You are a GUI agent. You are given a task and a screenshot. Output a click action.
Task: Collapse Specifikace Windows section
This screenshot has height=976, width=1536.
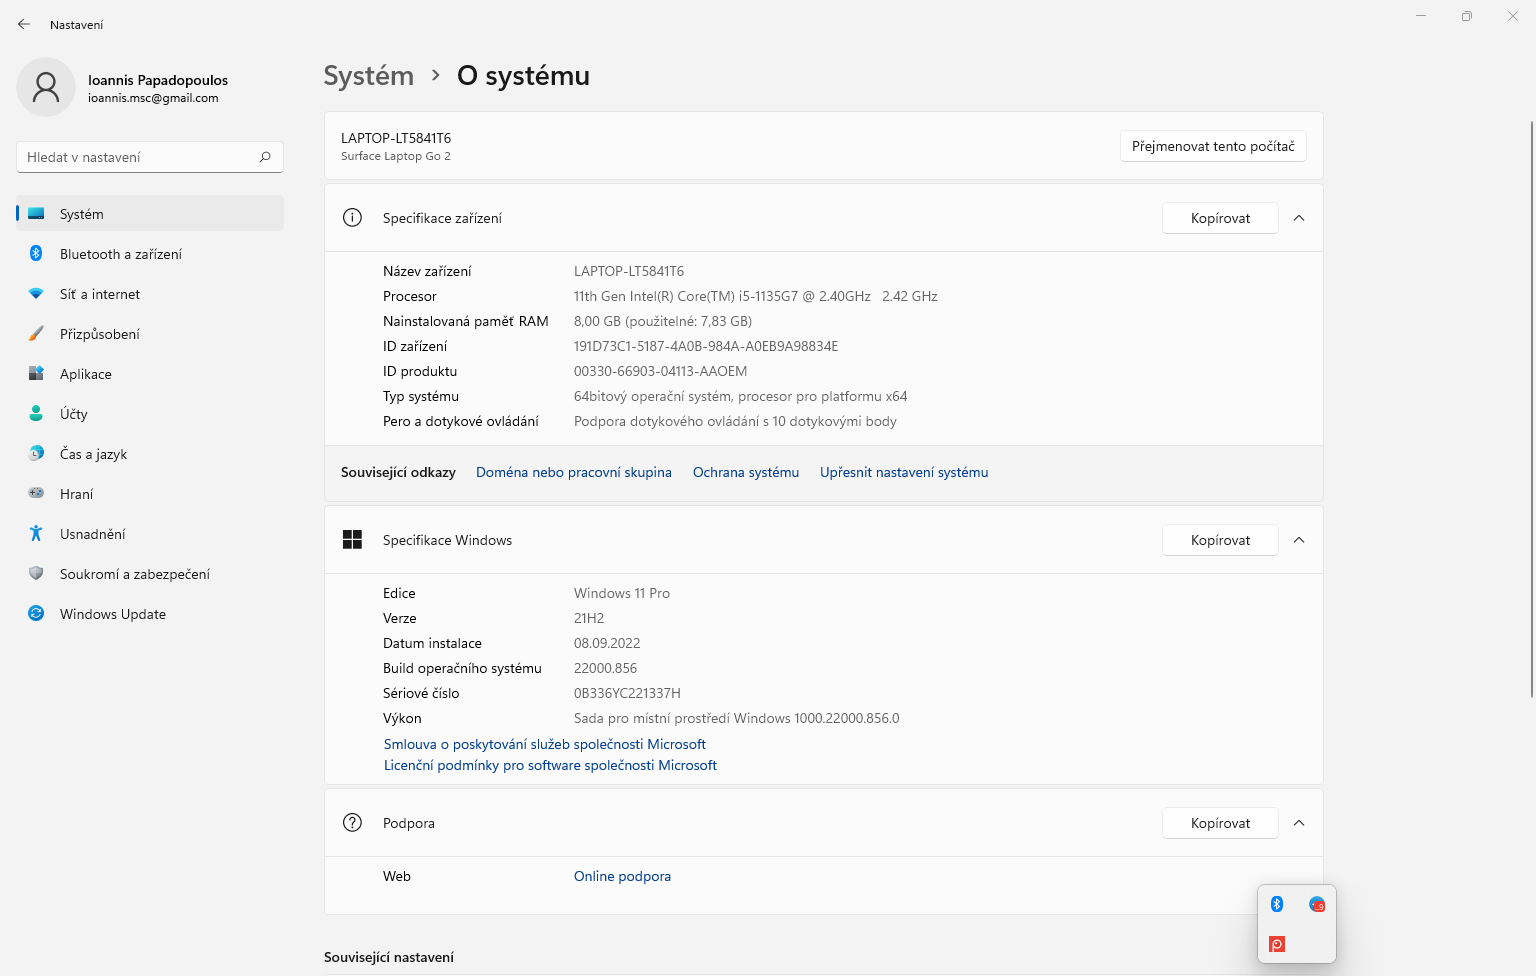[x=1299, y=540]
